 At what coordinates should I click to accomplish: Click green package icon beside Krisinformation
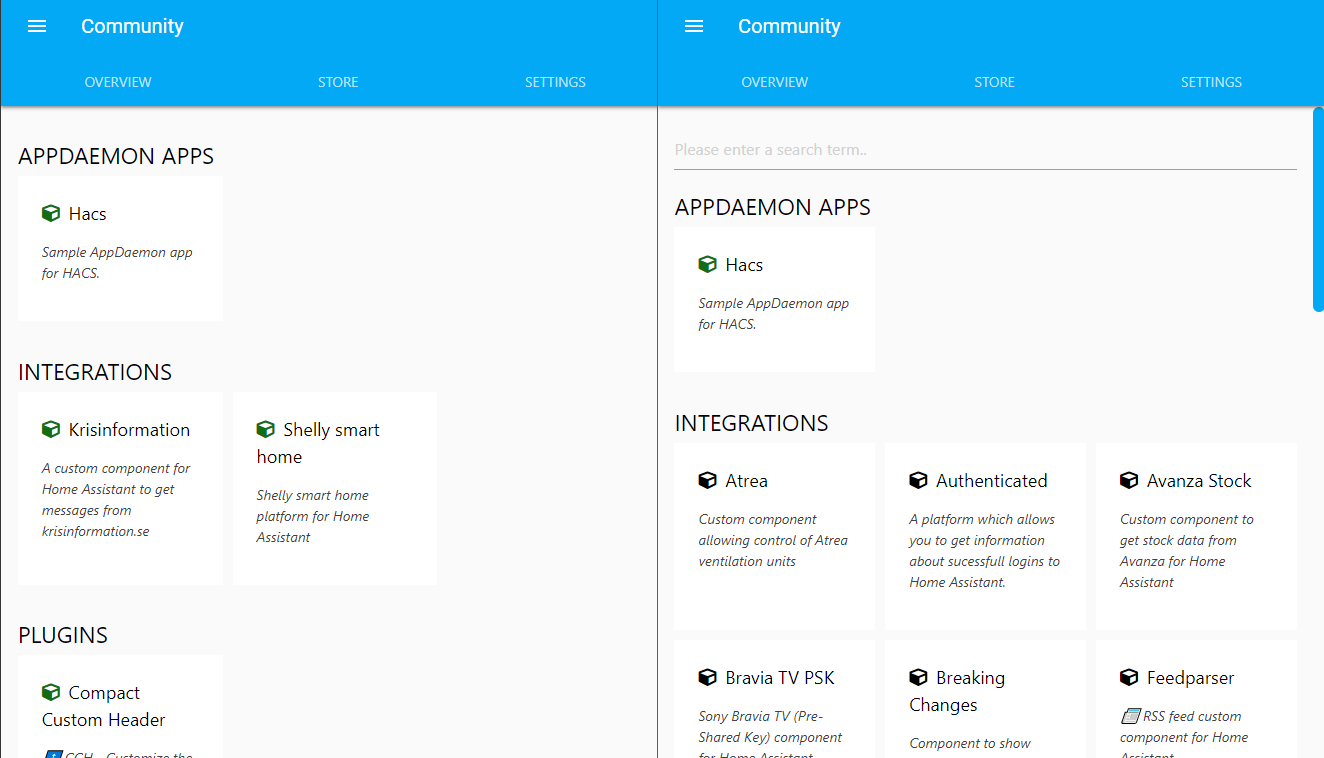pos(51,429)
